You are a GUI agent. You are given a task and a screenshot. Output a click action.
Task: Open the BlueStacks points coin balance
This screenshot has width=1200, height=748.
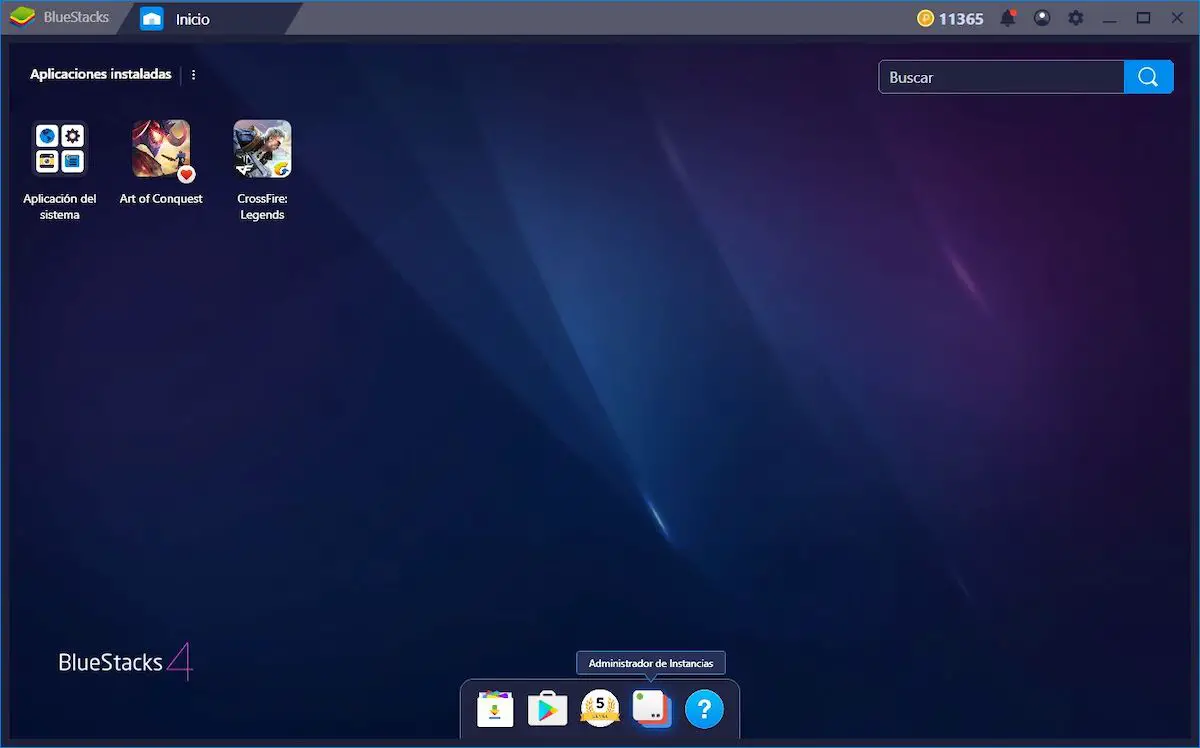[950, 18]
